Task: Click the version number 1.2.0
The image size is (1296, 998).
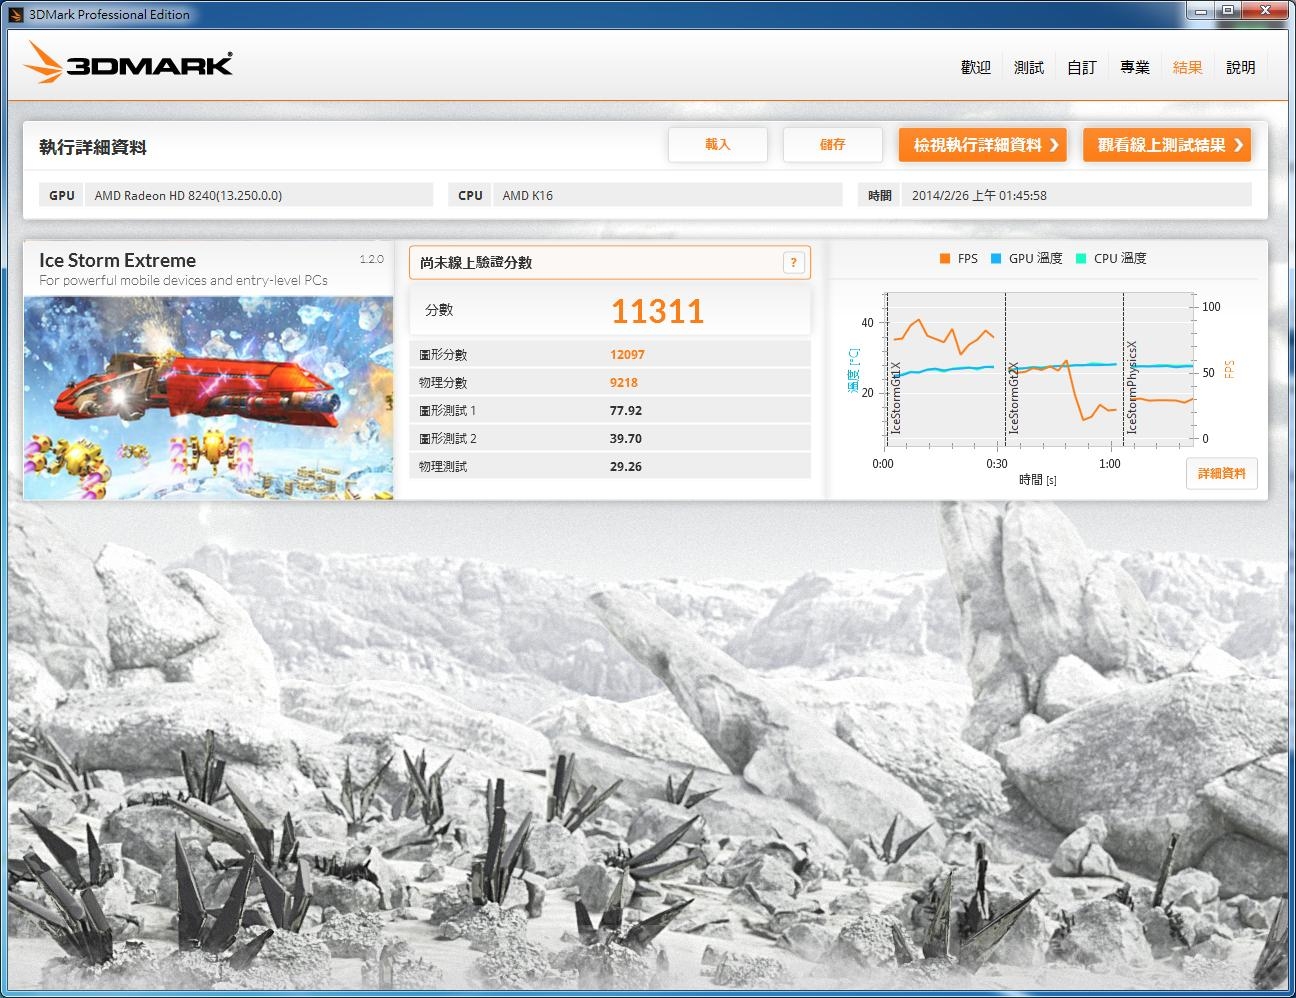Action: click(x=371, y=259)
